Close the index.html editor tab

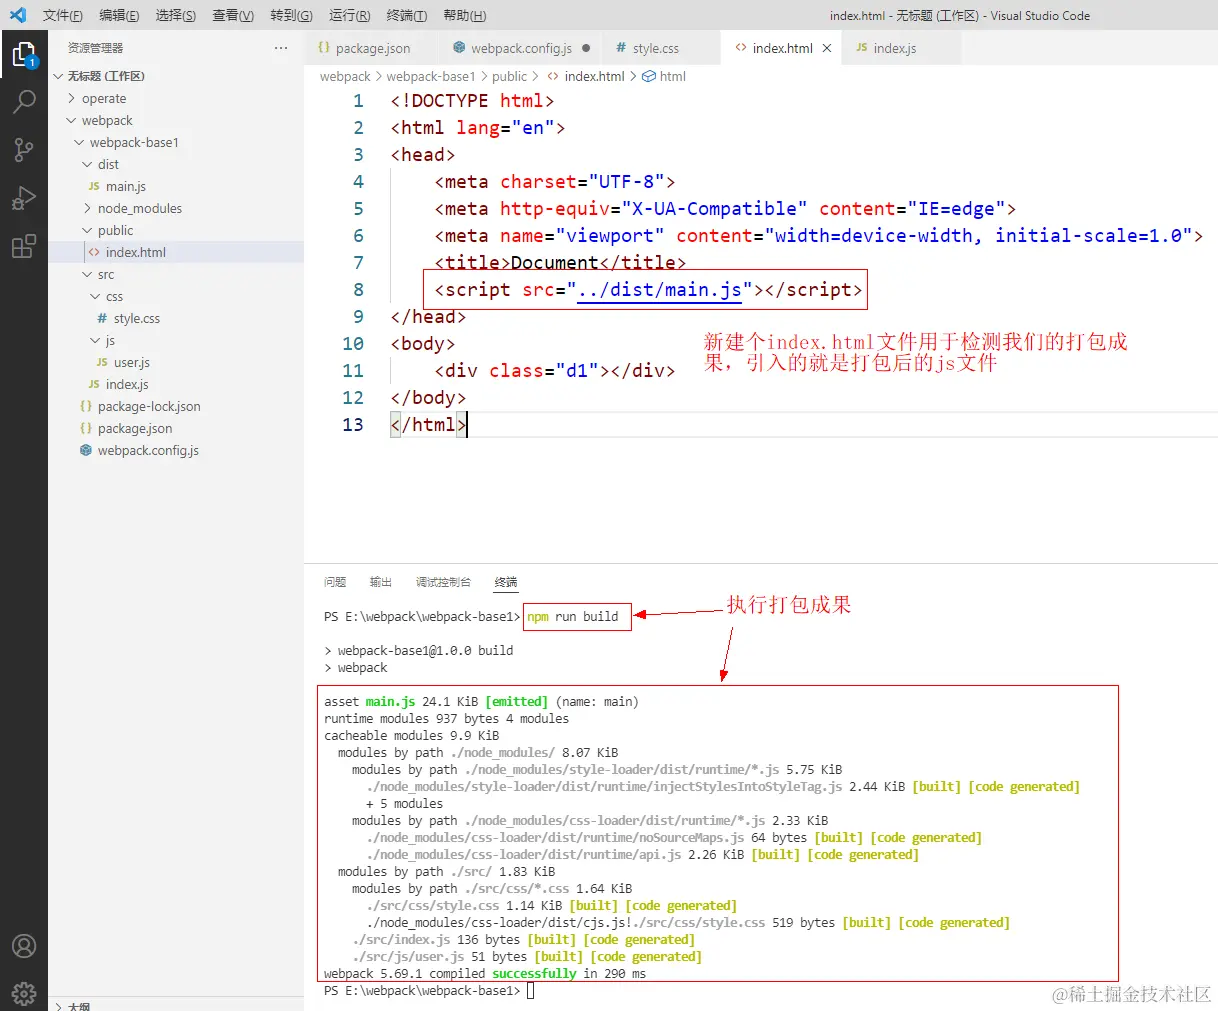point(827,48)
